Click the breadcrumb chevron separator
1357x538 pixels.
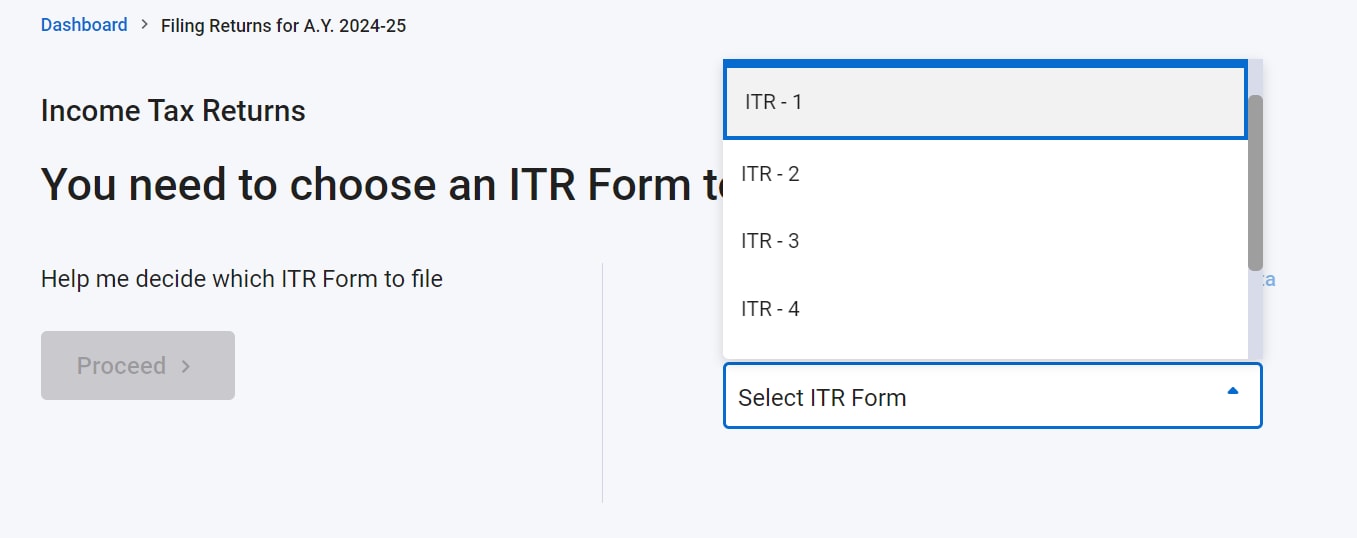pyautogui.click(x=144, y=25)
